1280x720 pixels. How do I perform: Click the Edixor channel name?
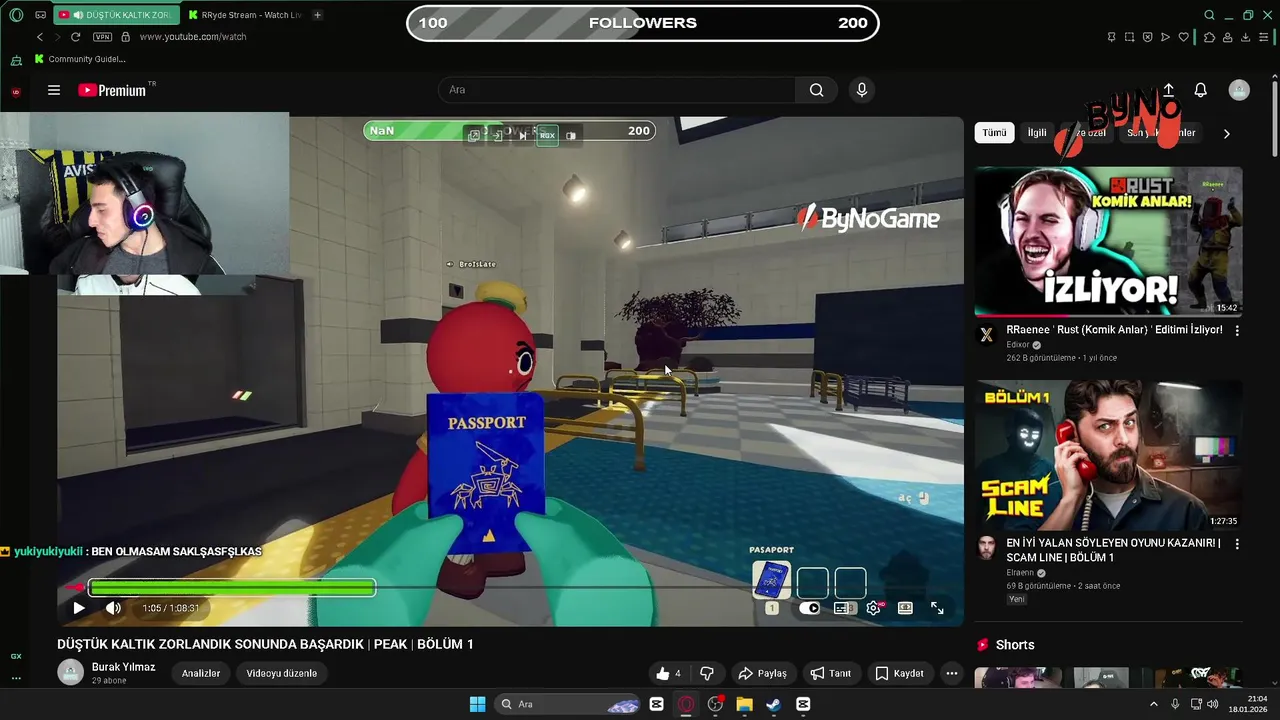[1018, 345]
